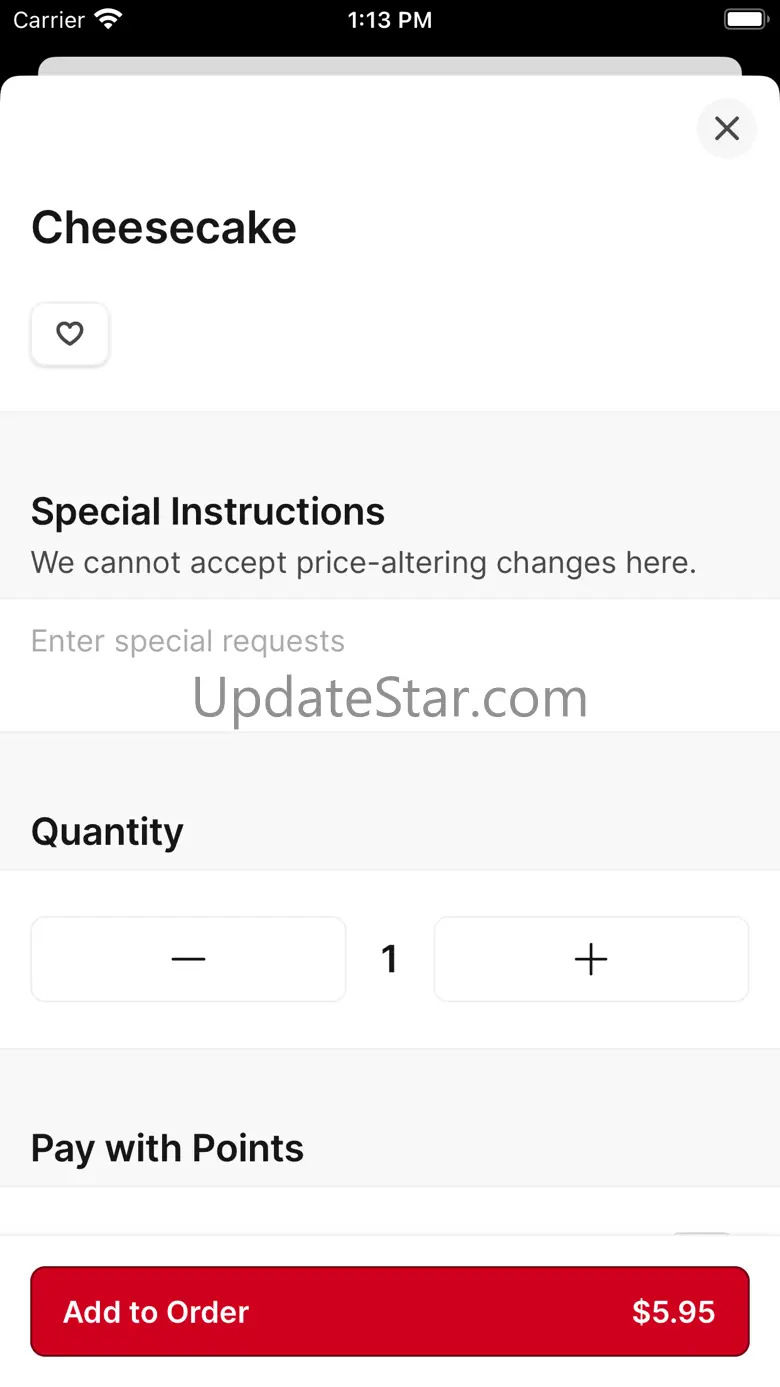
Task: Tap the Quantity section heading
Action: click(x=107, y=832)
